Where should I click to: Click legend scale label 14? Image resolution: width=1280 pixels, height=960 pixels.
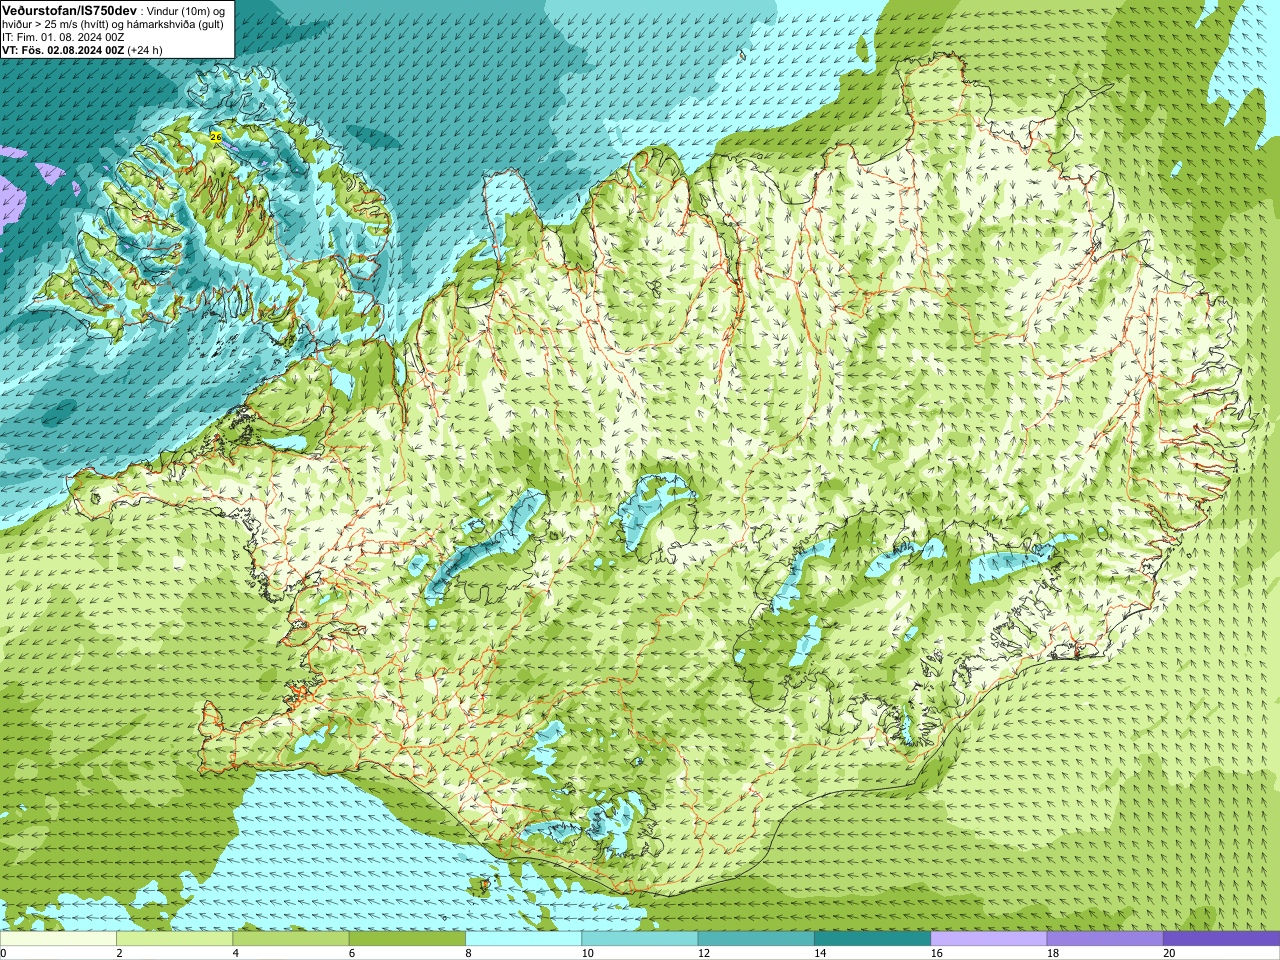click(x=820, y=953)
